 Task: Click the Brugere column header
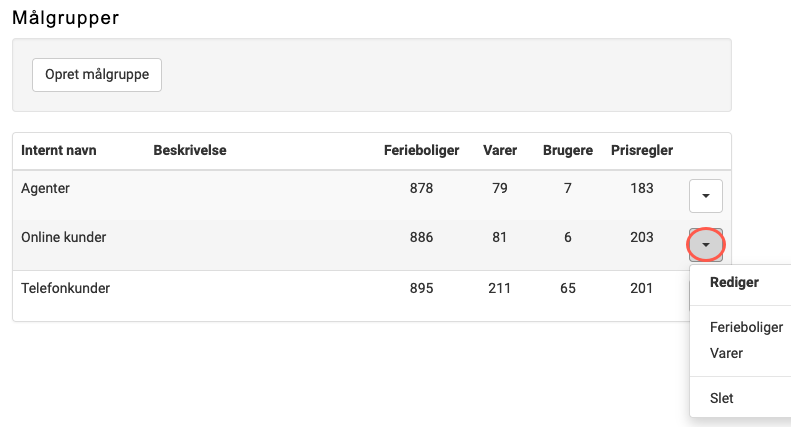pyautogui.click(x=568, y=150)
